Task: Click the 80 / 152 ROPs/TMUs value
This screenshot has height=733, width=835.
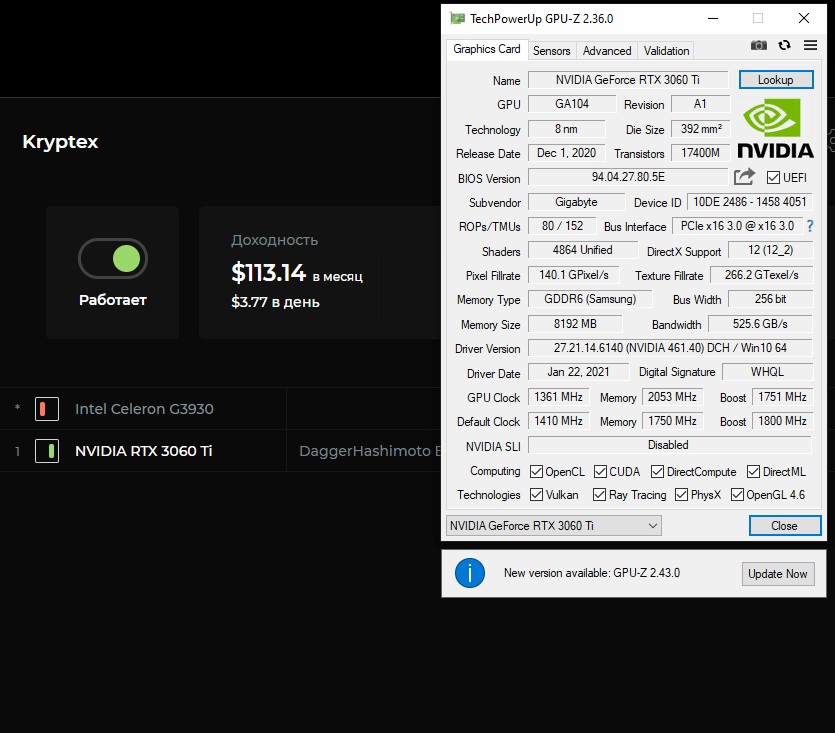Action: (562, 226)
